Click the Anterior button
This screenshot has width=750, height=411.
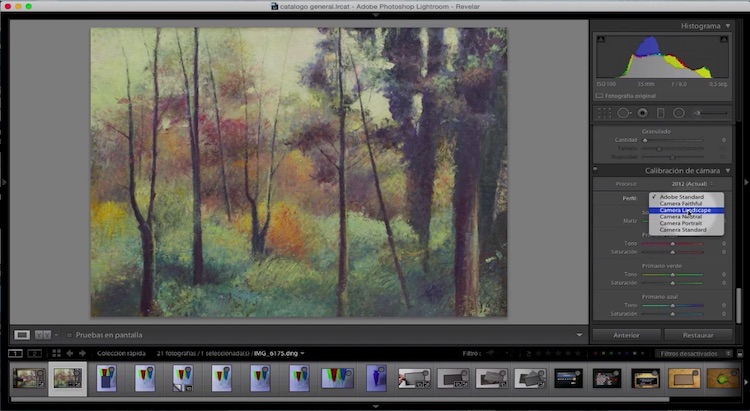click(x=626, y=335)
